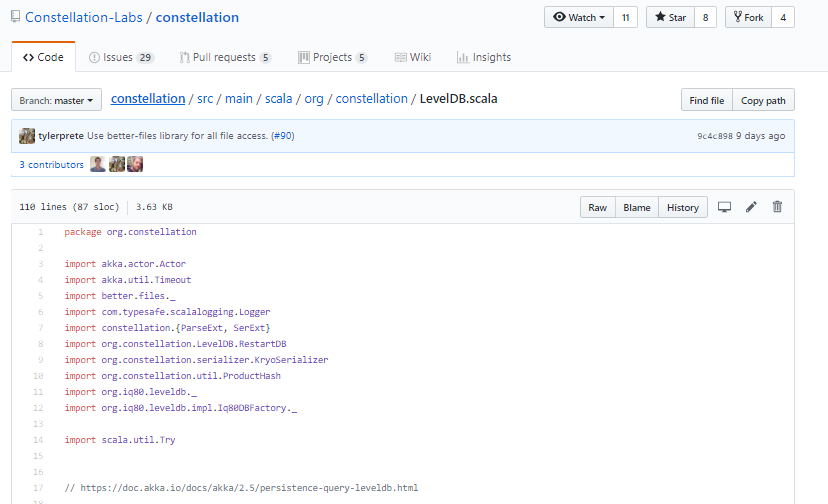Click the pencil edit file icon
This screenshot has width=828, height=504.
point(751,207)
